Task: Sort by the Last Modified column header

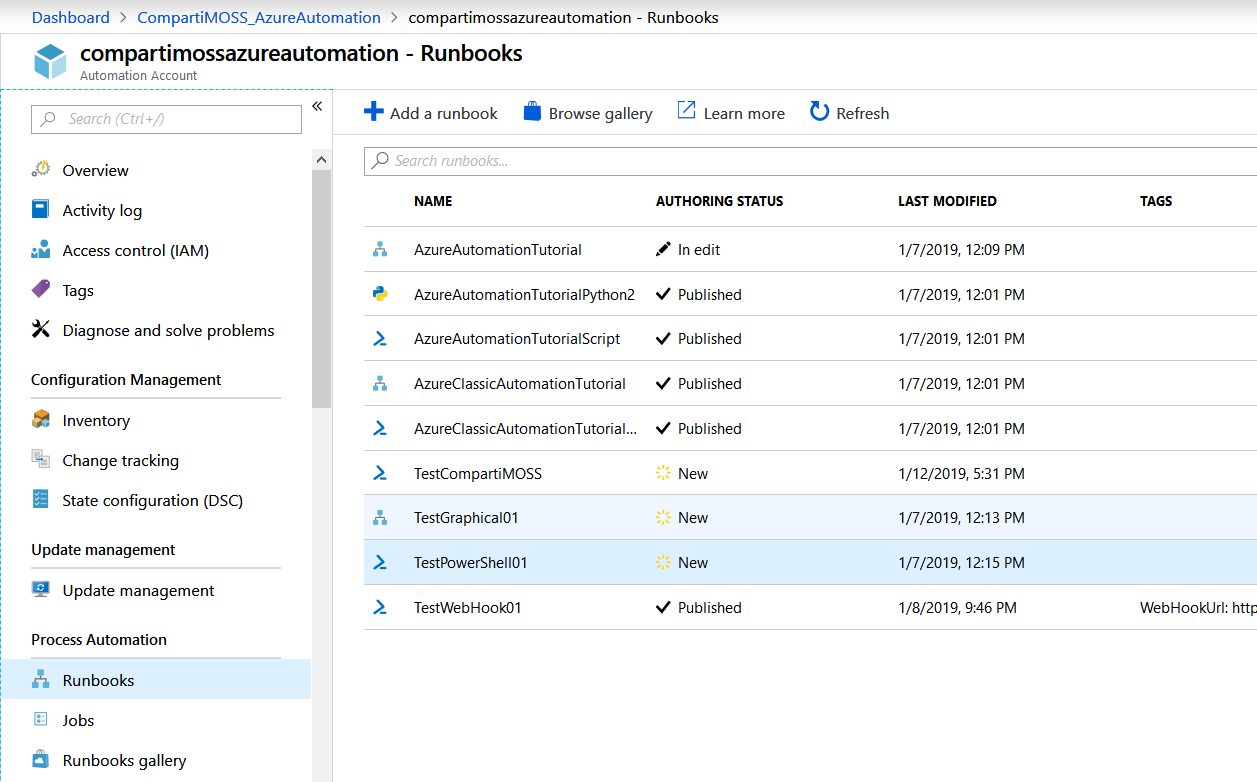Action: click(x=947, y=201)
